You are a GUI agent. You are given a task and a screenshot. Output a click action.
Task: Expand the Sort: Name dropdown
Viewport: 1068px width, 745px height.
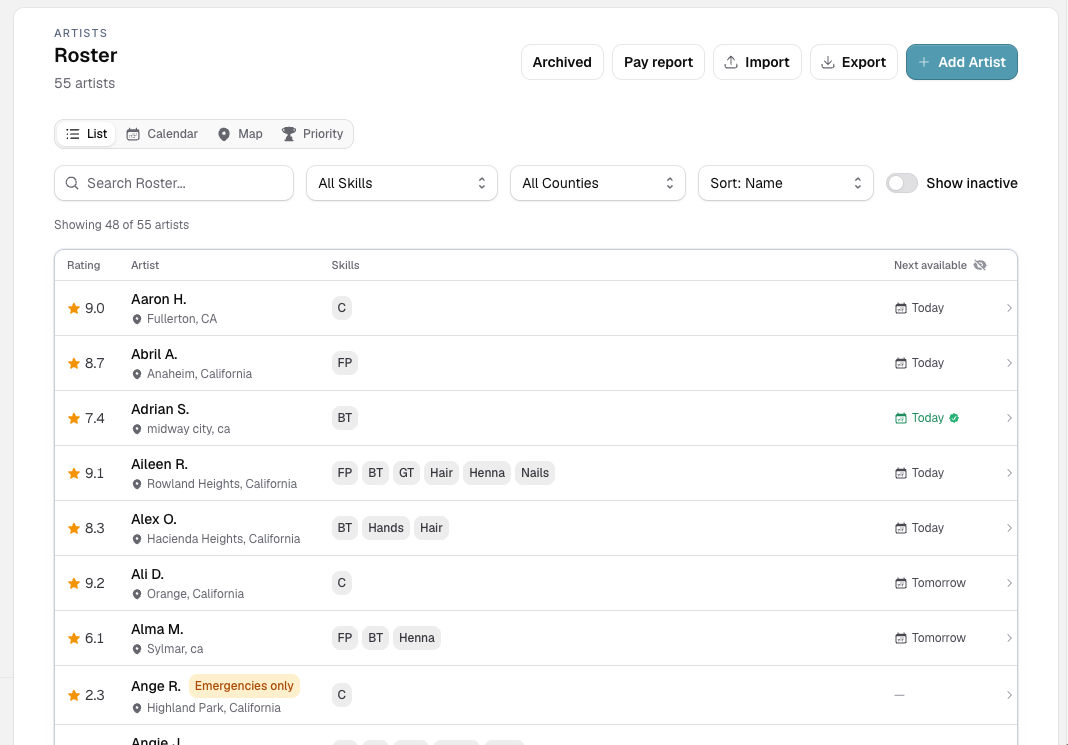pos(785,183)
